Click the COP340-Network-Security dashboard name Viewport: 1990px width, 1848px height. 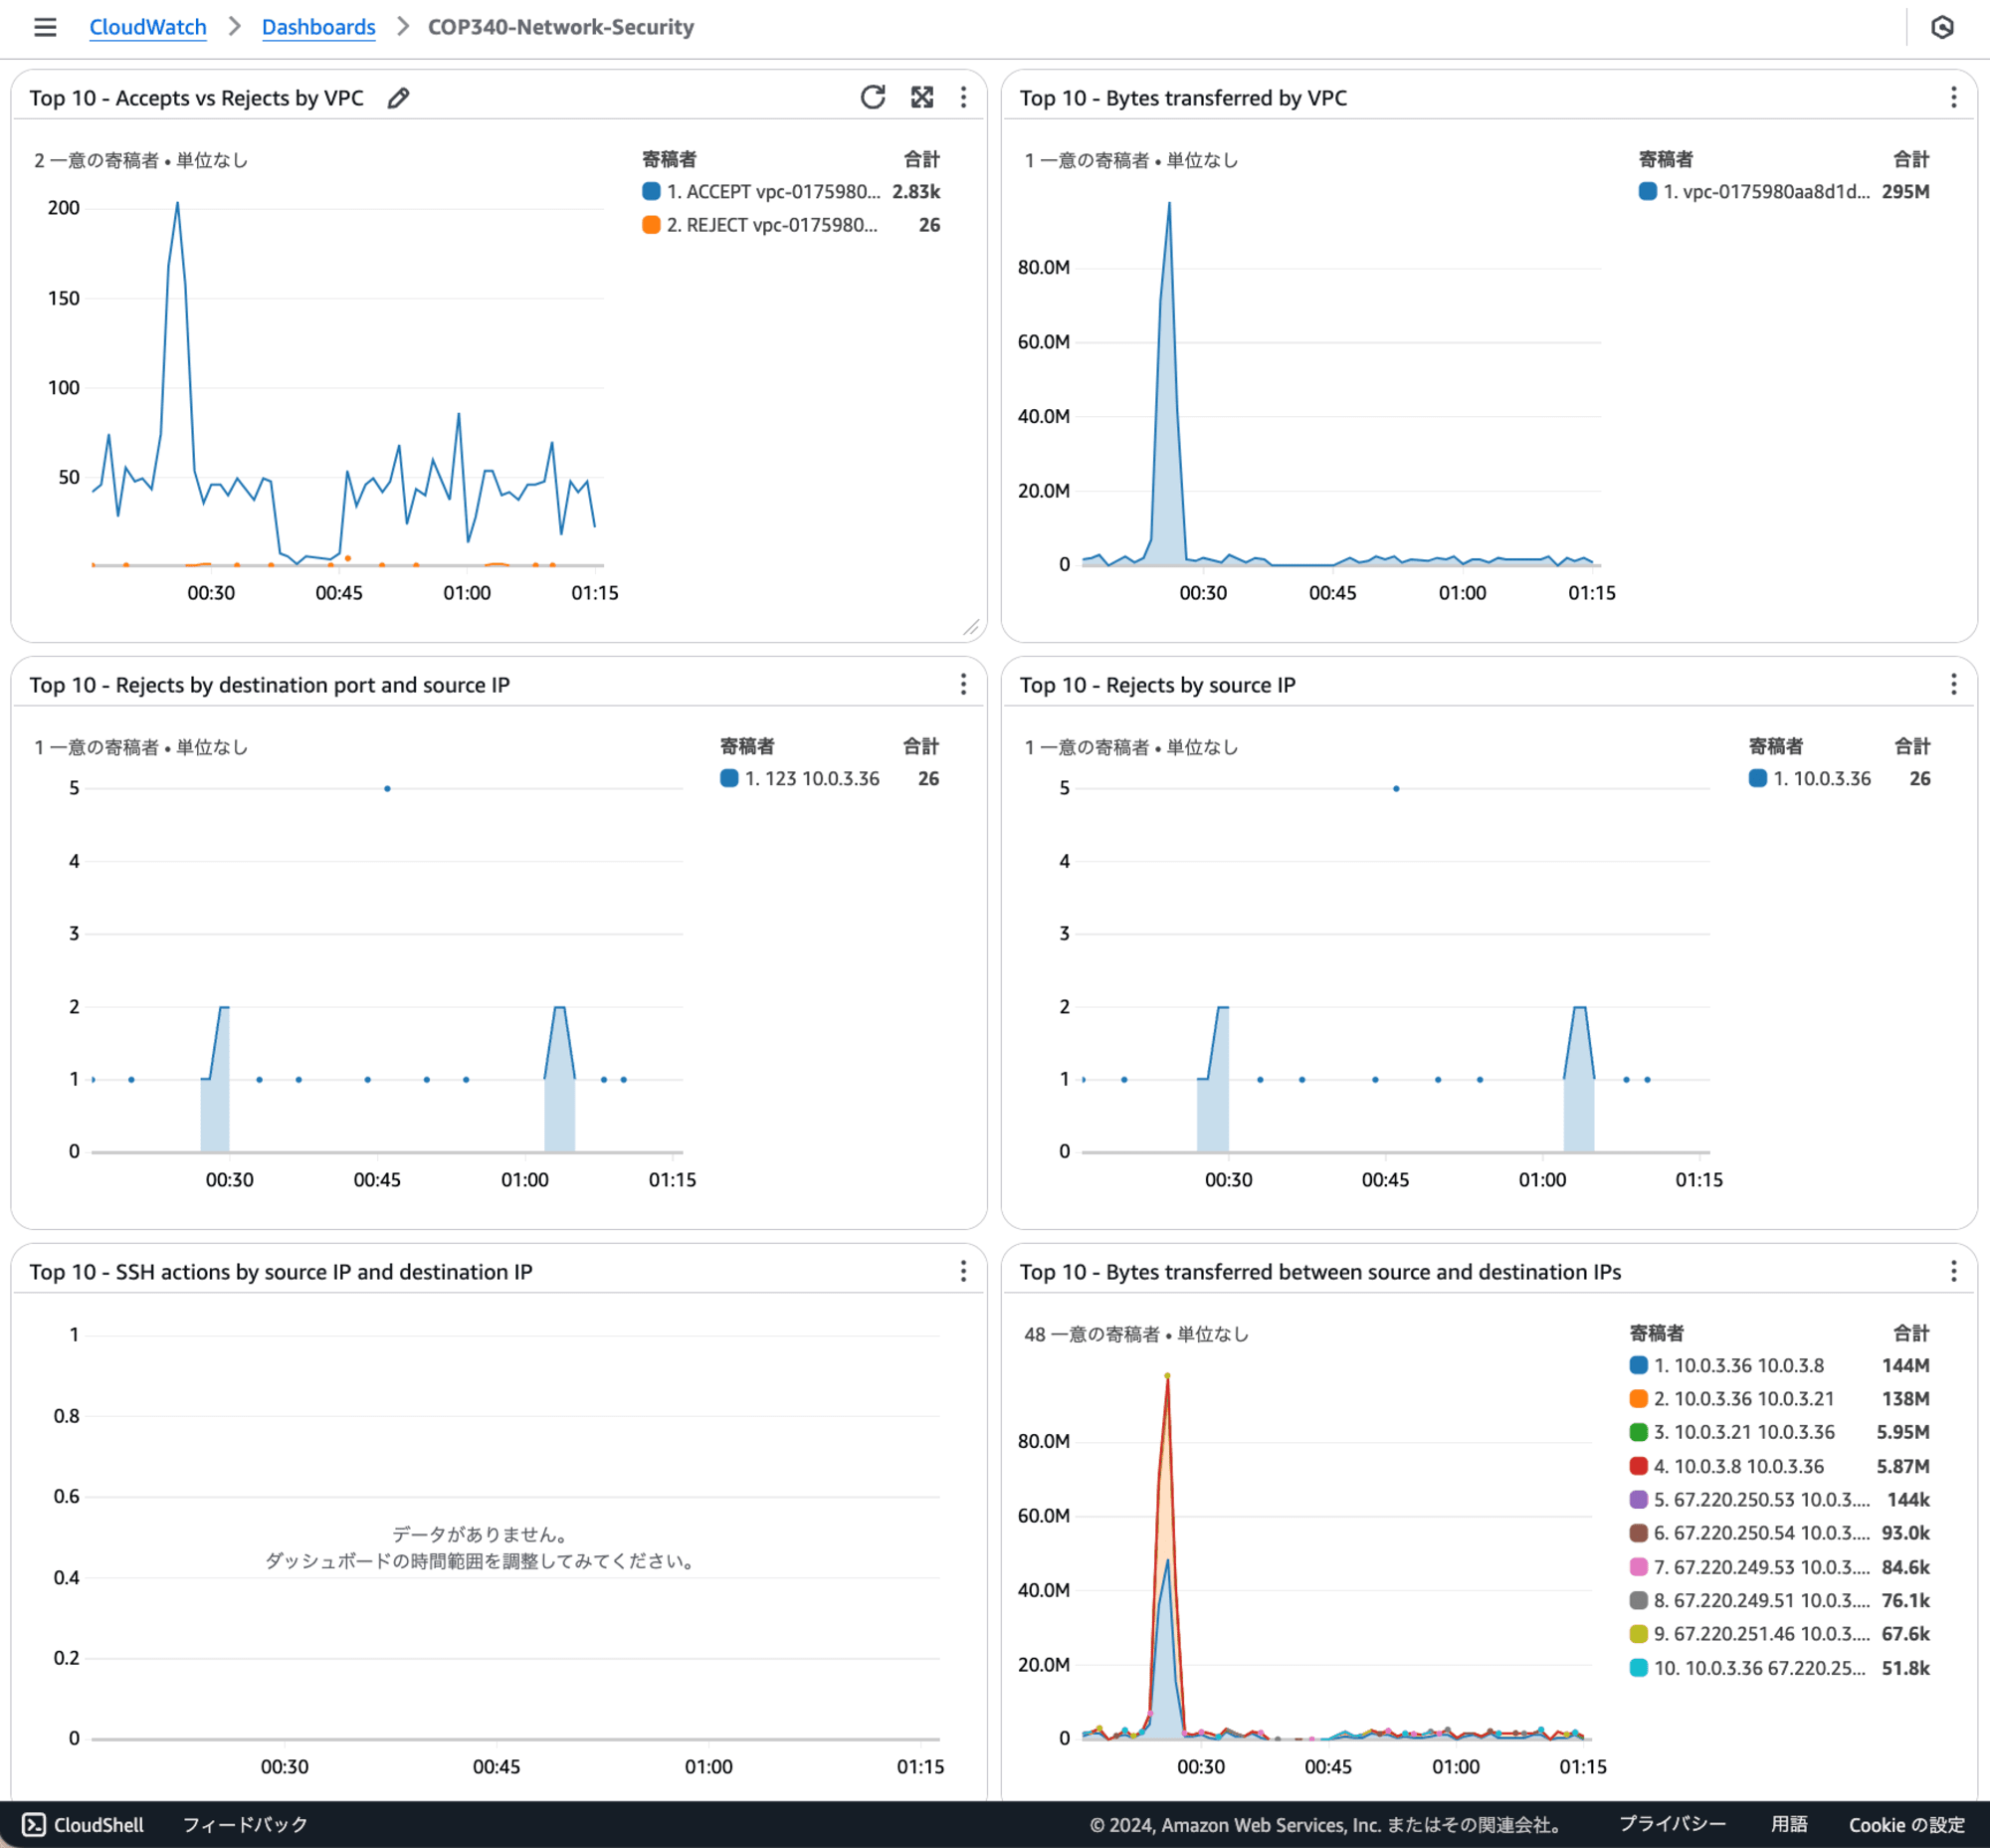pos(561,27)
